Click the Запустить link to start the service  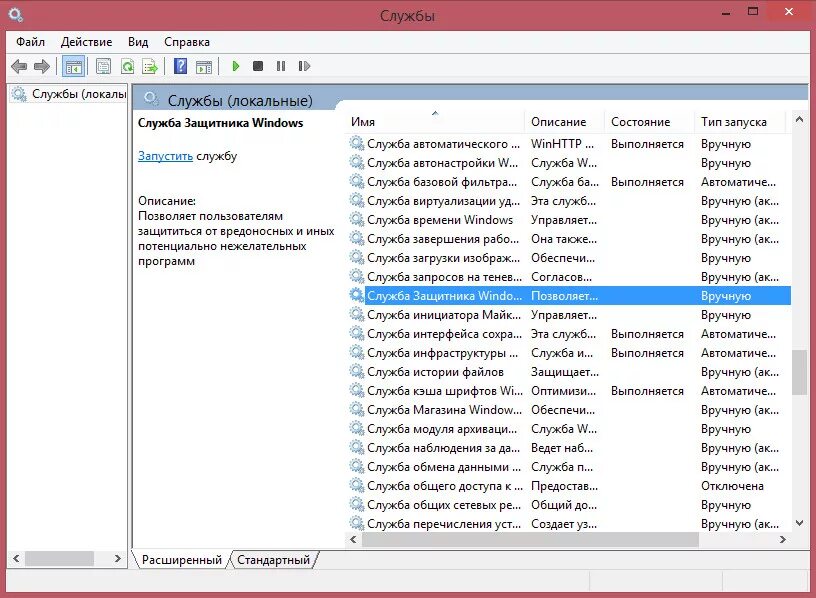[x=165, y=156]
